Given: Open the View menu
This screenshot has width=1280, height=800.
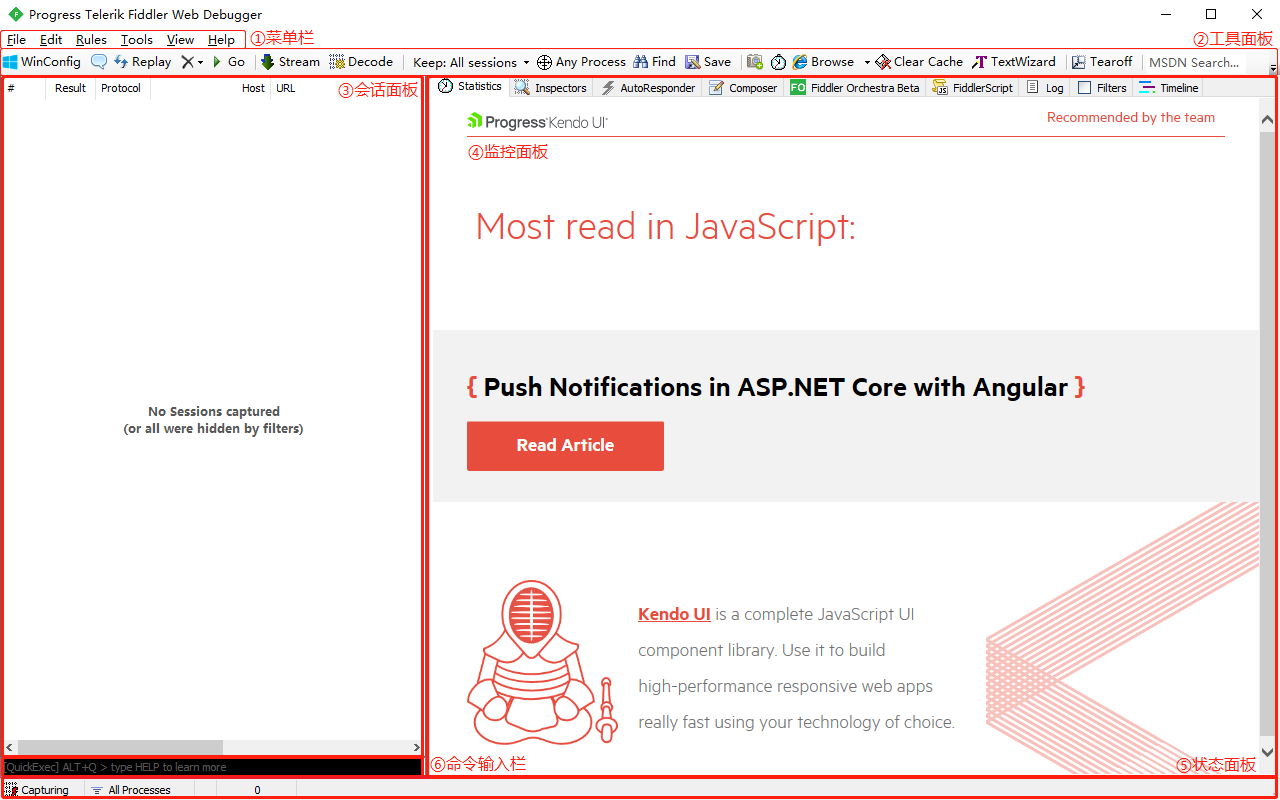Looking at the screenshot, I should pyautogui.click(x=181, y=40).
